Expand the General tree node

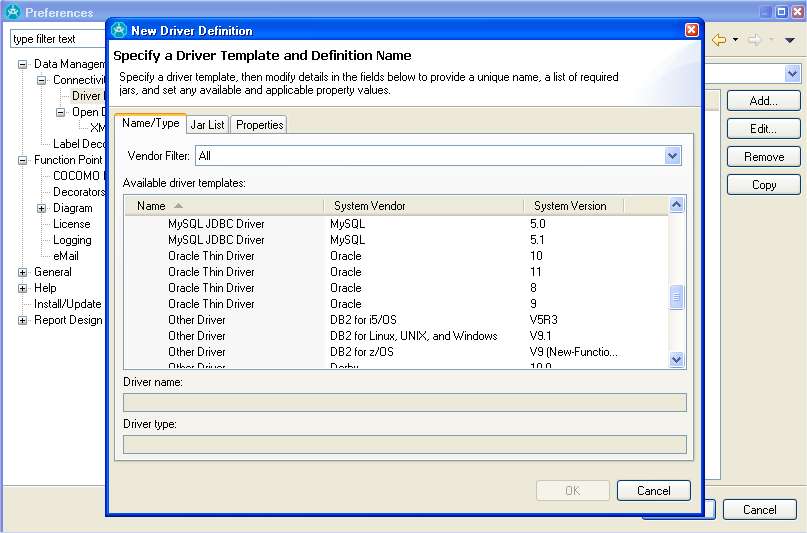tap(22, 272)
